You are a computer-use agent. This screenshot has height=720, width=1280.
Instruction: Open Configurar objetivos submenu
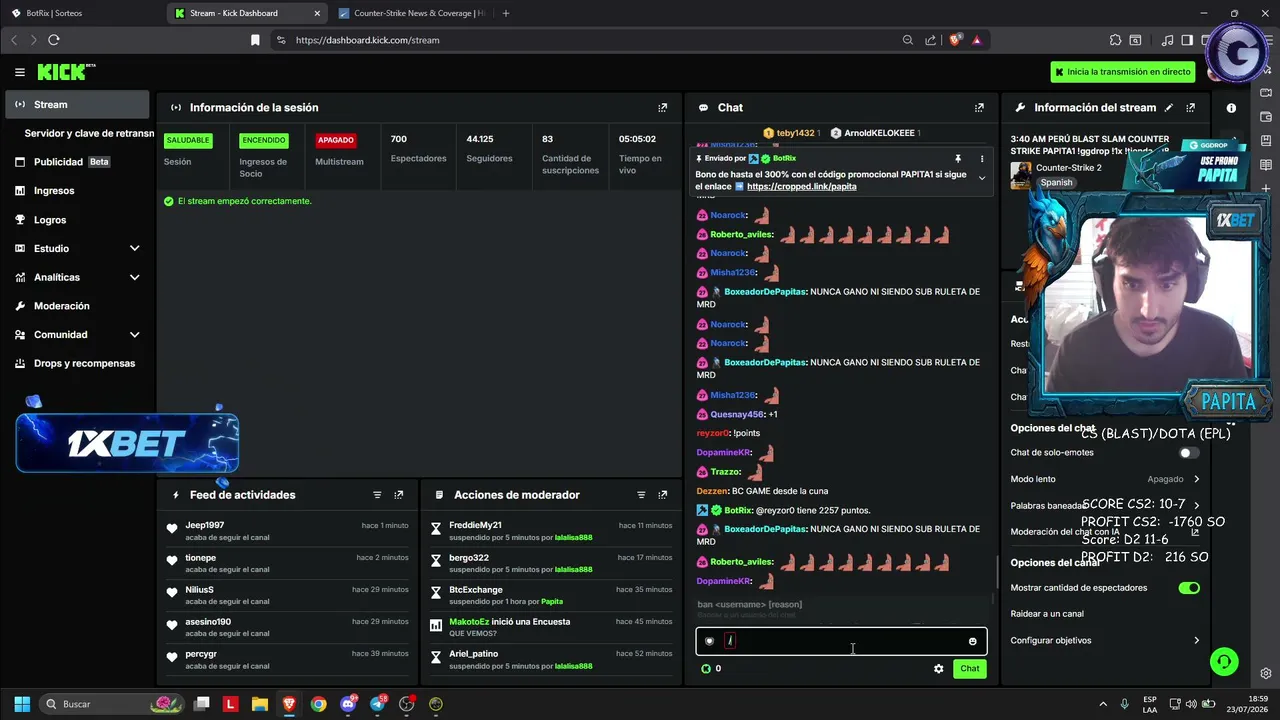(1104, 640)
